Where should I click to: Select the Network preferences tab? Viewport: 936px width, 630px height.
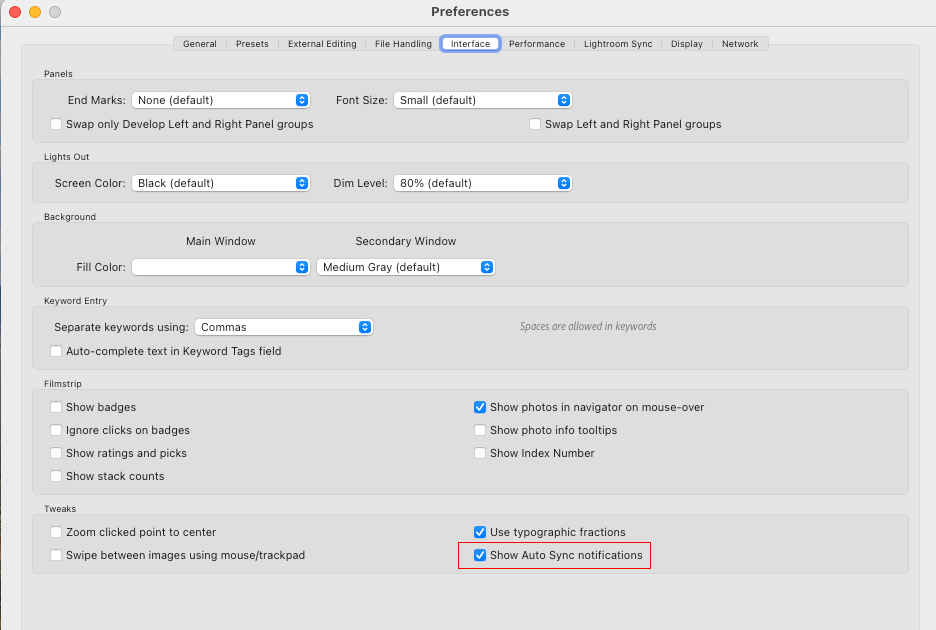[x=740, y=43]
